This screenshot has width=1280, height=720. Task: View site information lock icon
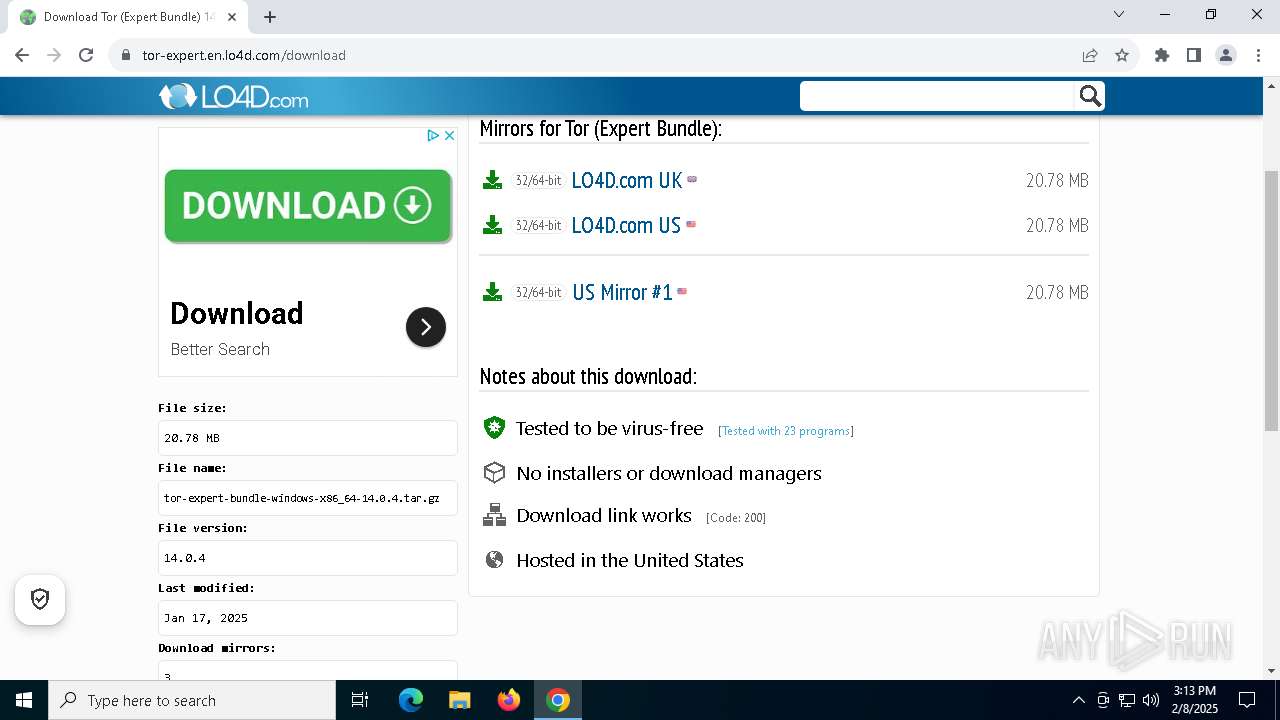125,55
